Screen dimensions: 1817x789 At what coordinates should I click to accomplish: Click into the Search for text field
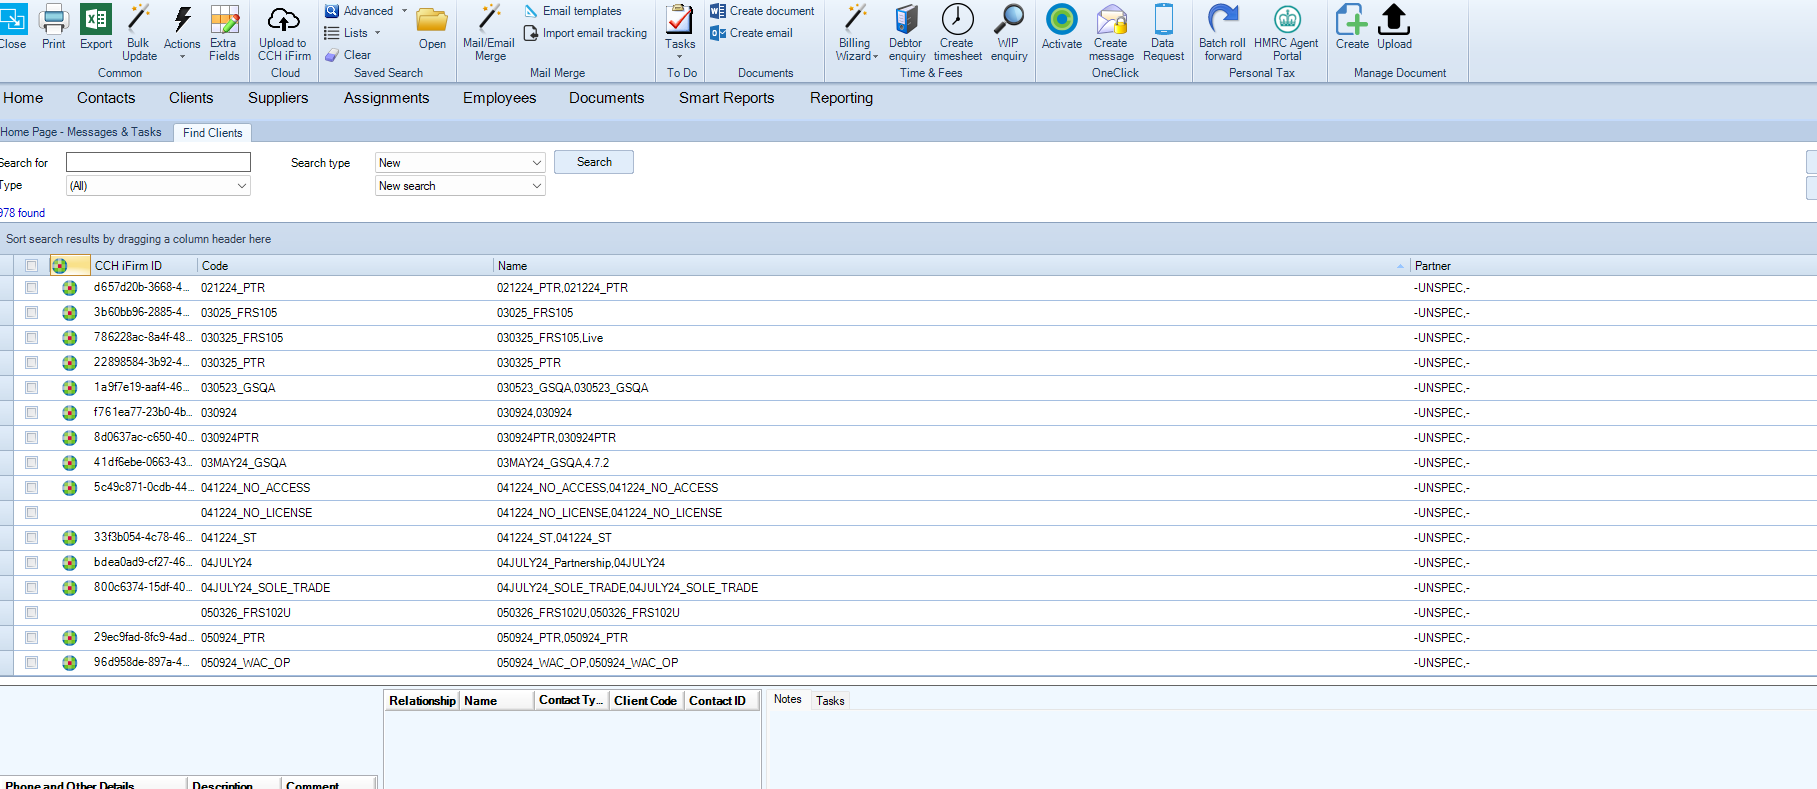[x=158, y=162]
